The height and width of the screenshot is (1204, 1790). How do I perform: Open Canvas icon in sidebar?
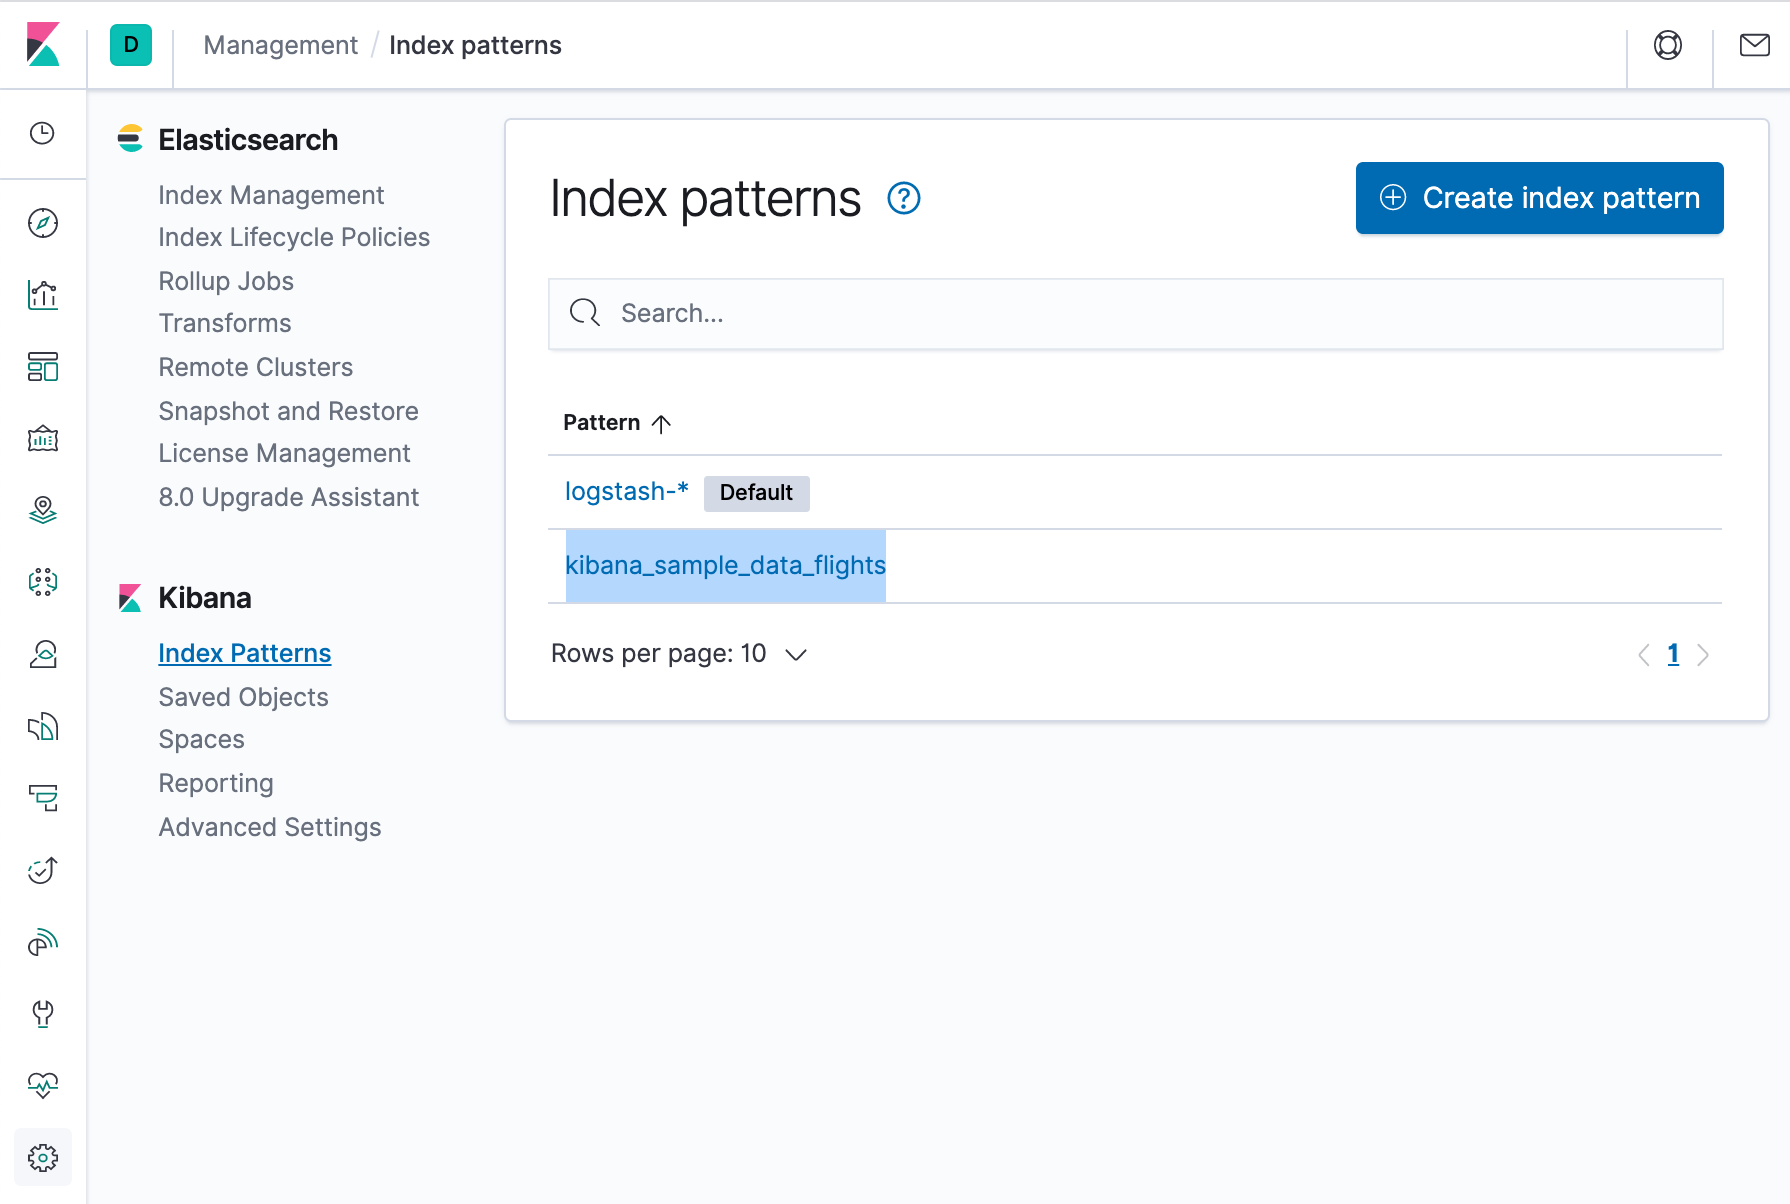pyautogui.click(x=43, y=439)
